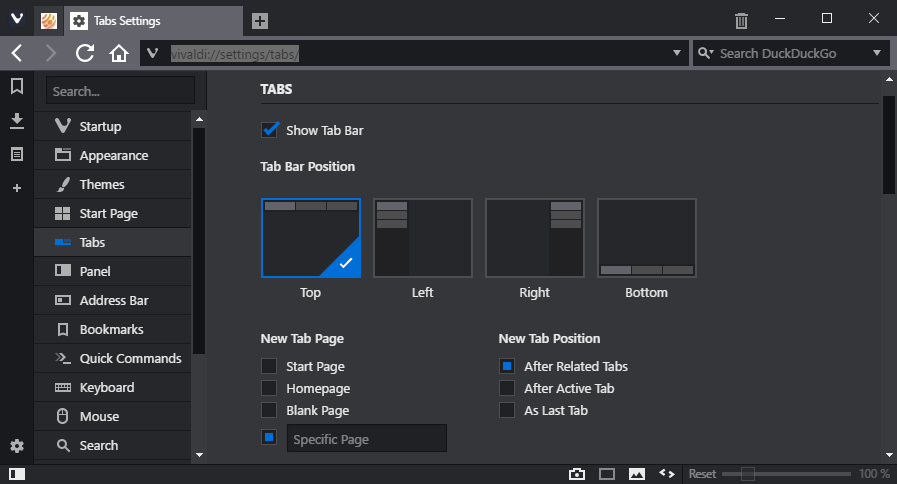Viewport: 897px width, 484px height.
Task: Toggle the panel visibility in status bar
Action: tap(16, 473)
